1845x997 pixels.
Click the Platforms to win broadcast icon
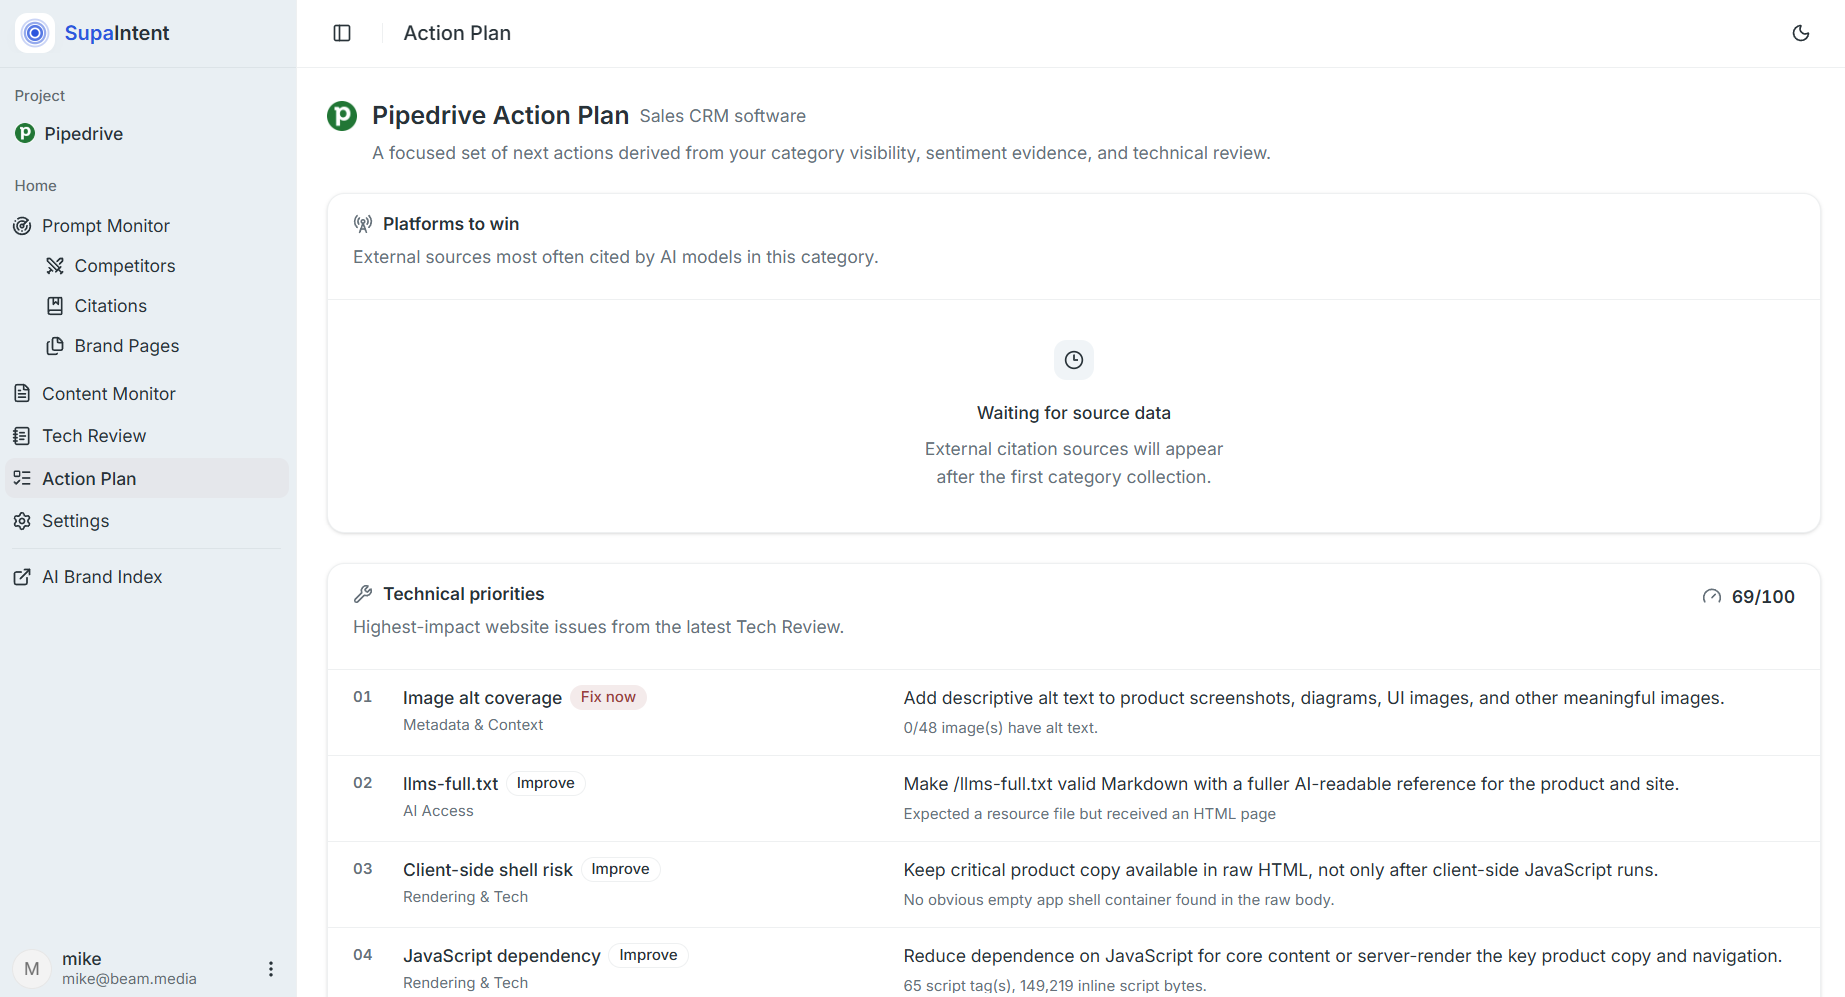pos(363,224)
